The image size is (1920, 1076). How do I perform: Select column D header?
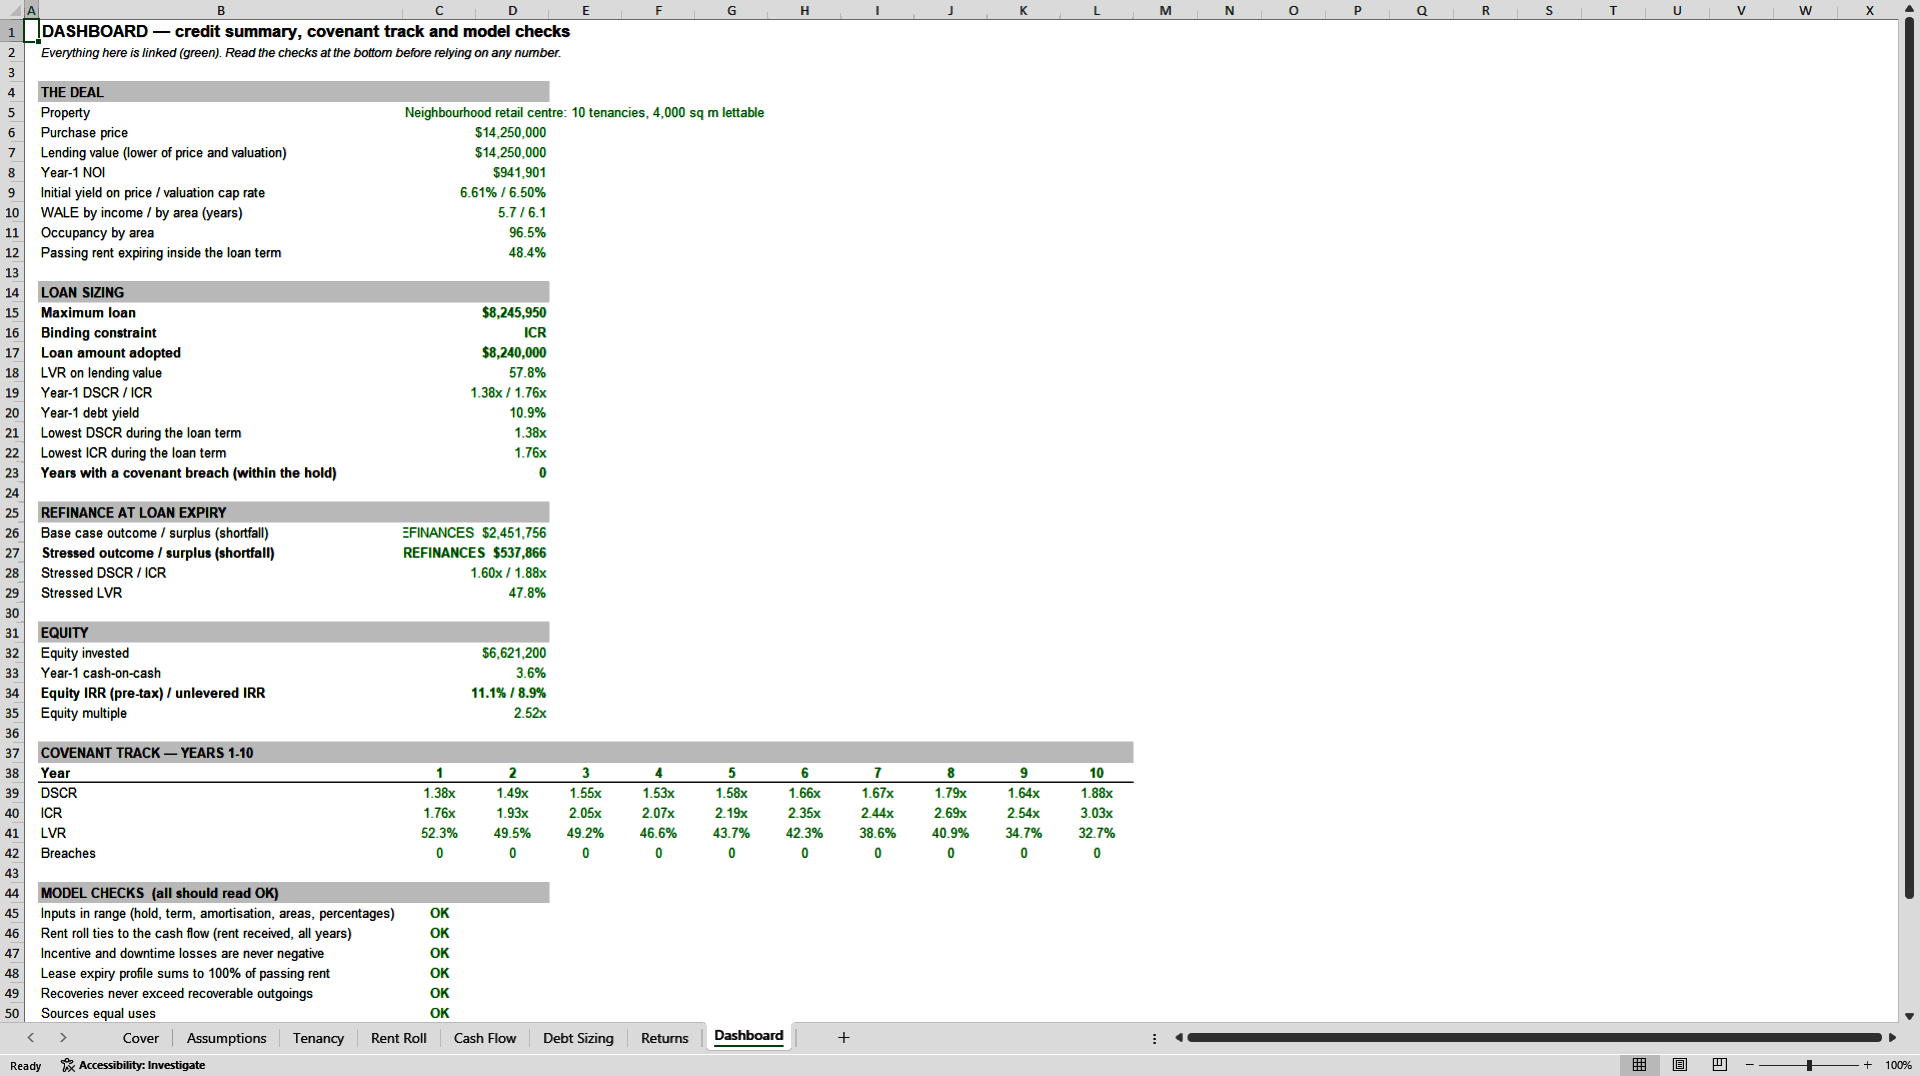coord(512,10)
